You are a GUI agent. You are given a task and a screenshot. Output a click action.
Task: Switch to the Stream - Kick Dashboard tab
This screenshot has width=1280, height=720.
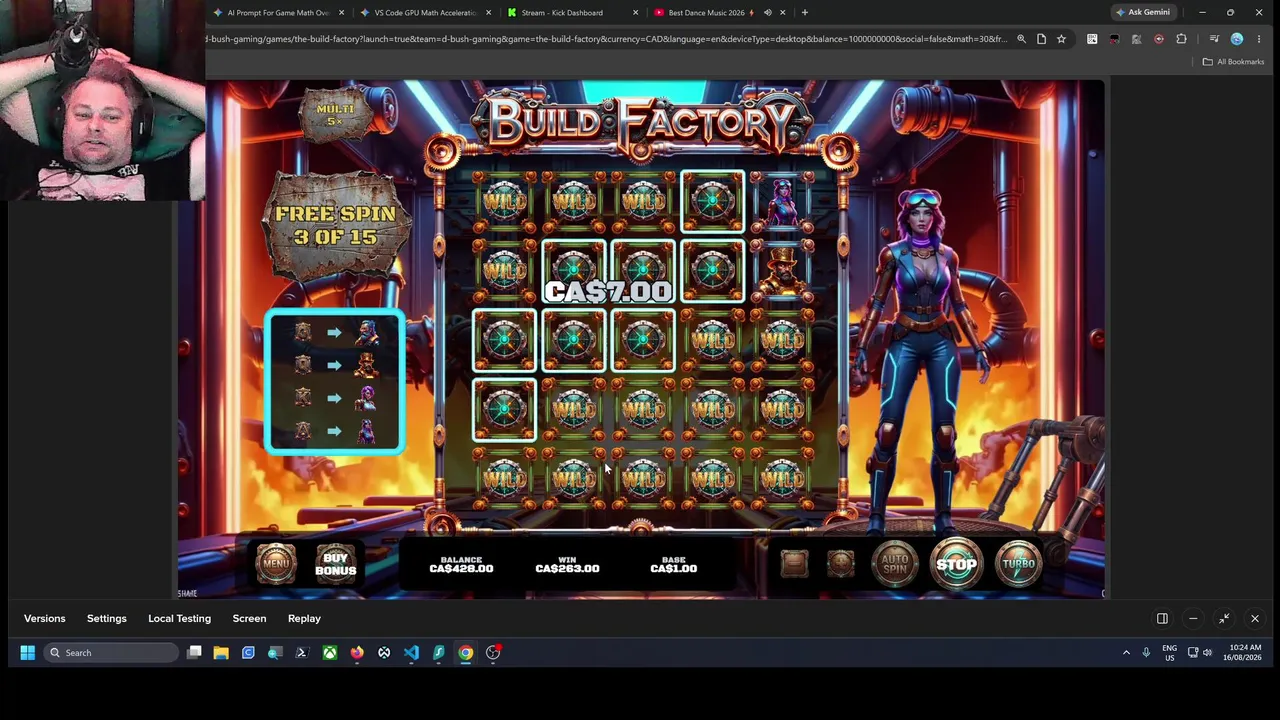tap(571, 13)
